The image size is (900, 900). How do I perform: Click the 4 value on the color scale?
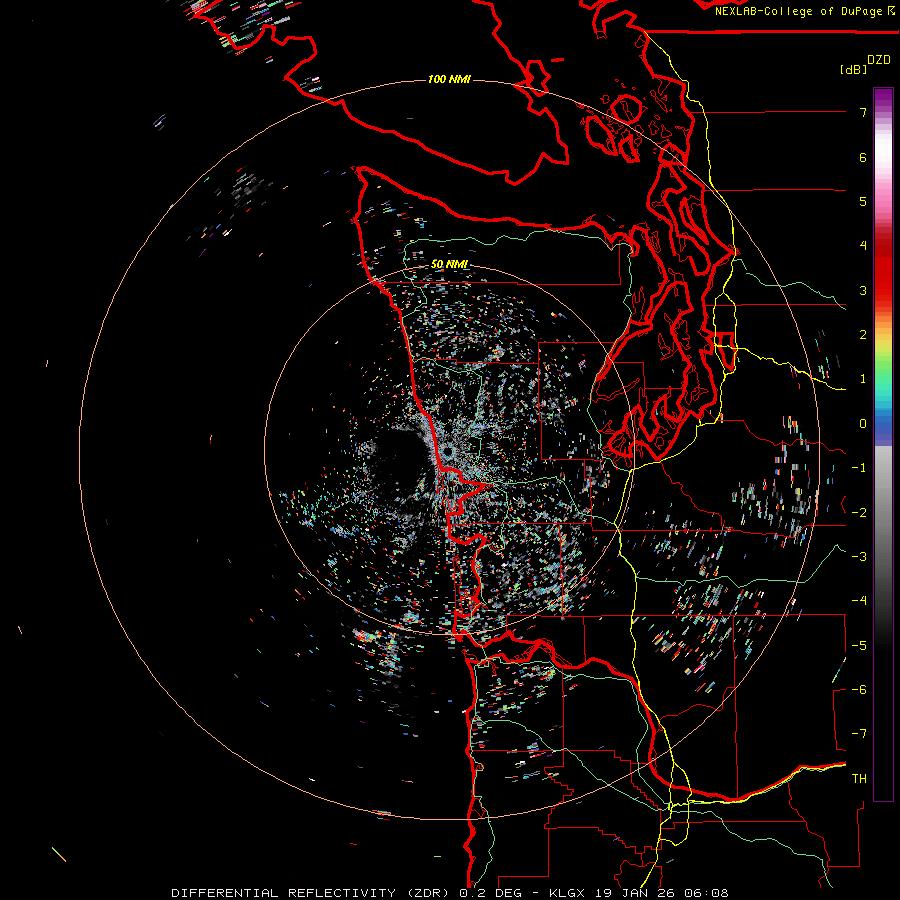(x=863, y=246)
